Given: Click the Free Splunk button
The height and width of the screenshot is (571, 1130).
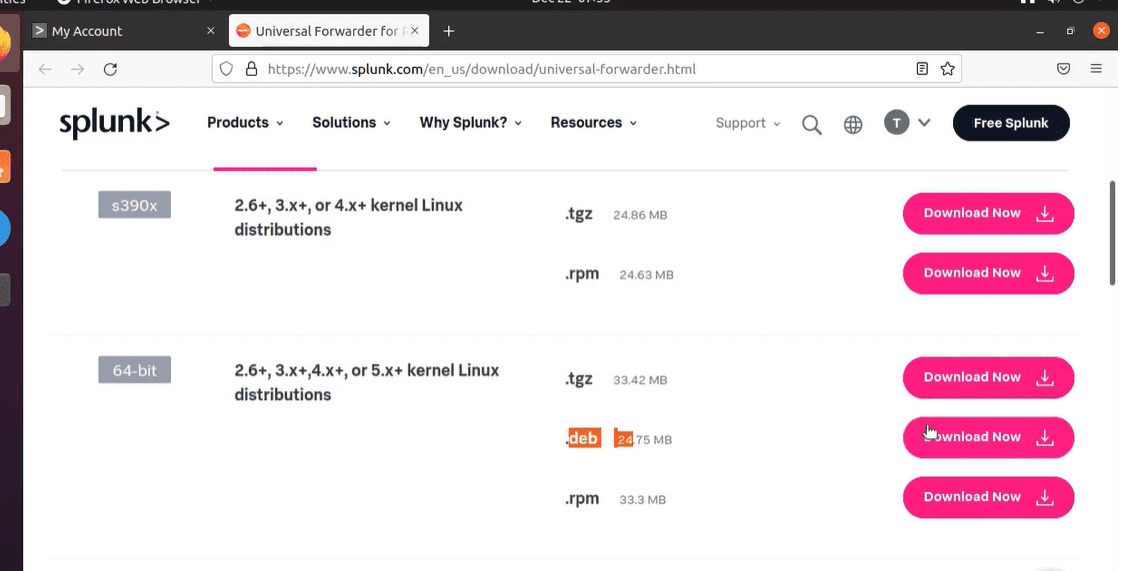Looking at the screenshot, I should (x=1011, y=123).
